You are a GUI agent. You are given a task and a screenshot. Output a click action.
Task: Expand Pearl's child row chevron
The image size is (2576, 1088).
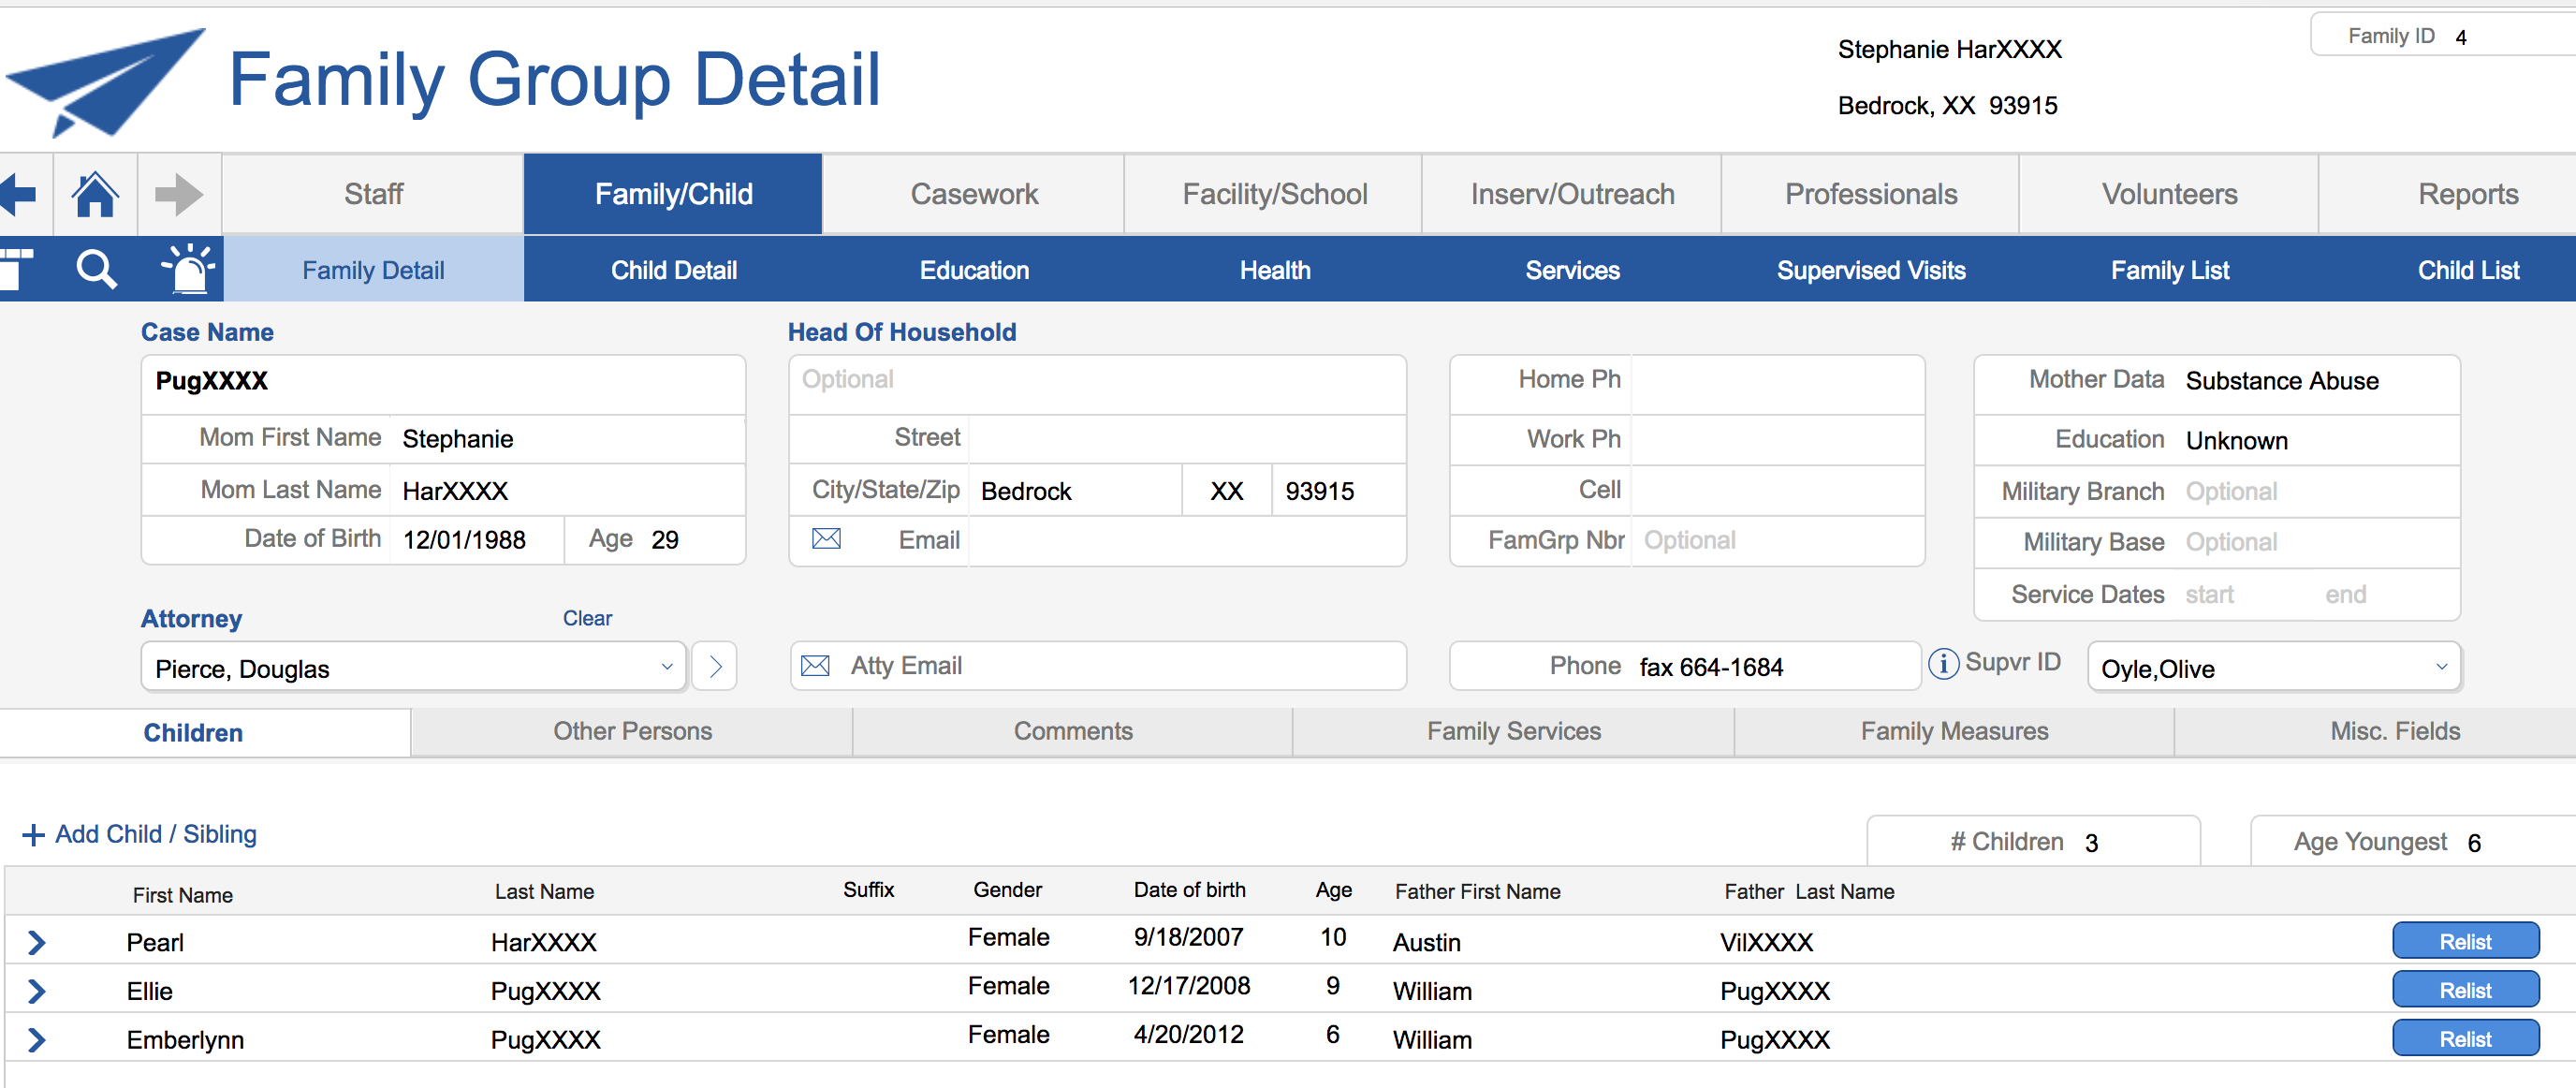[37, 942]
